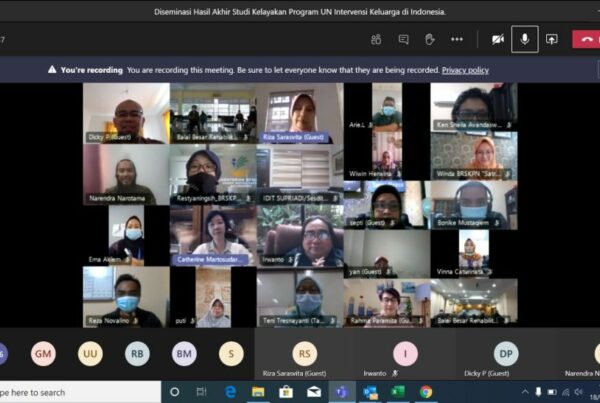Select Vinna Catarinata video tile
The image size is (600, 403).
click(x=474, y=254)
